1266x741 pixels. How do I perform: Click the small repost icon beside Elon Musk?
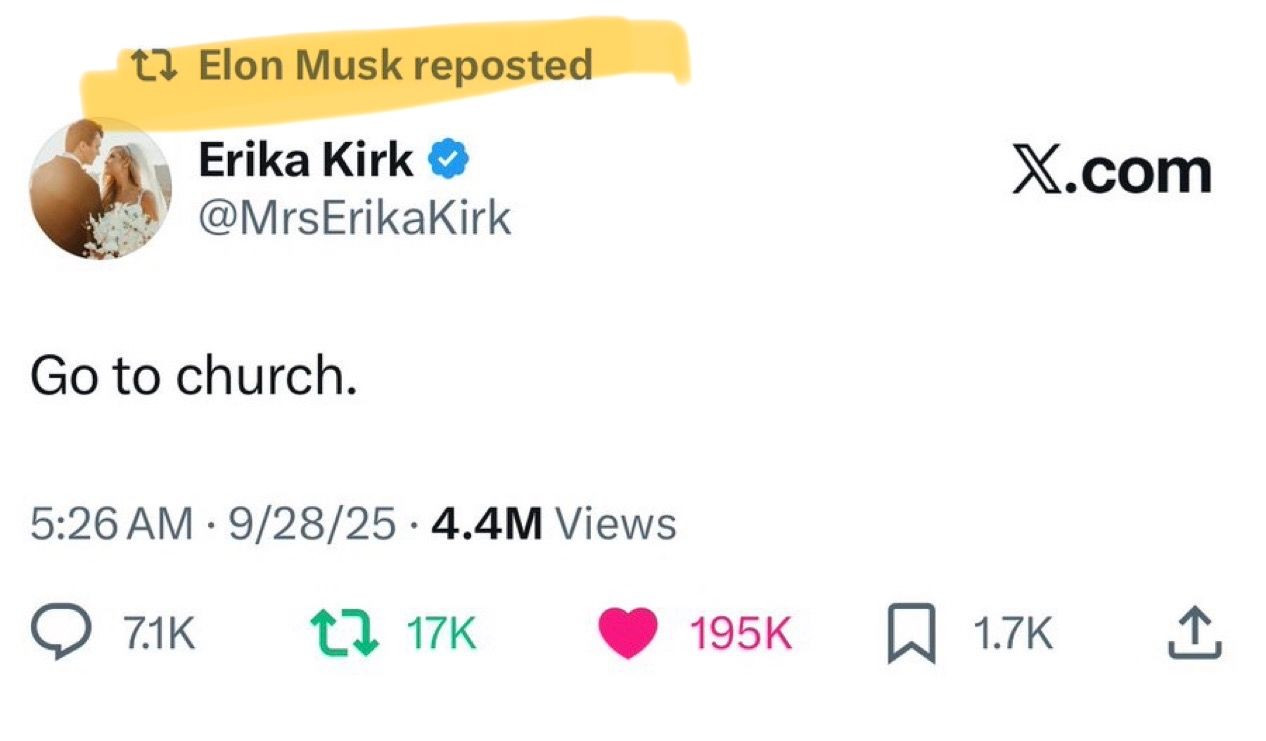155,67
